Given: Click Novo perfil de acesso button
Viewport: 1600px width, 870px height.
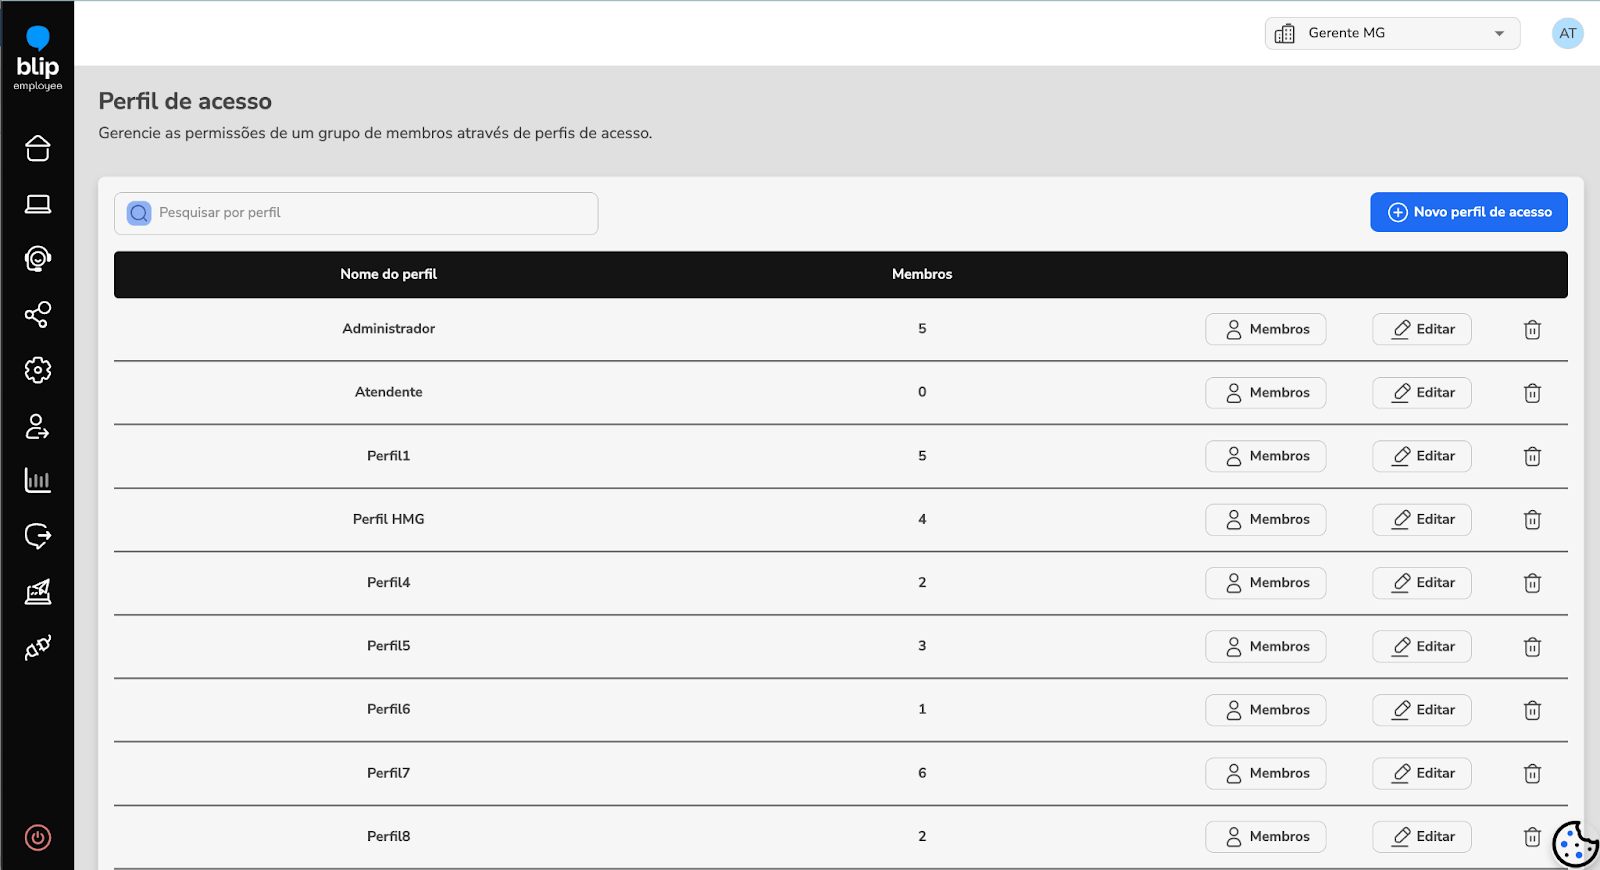Looking at the screenshot, I should (x=1468, y=212).
